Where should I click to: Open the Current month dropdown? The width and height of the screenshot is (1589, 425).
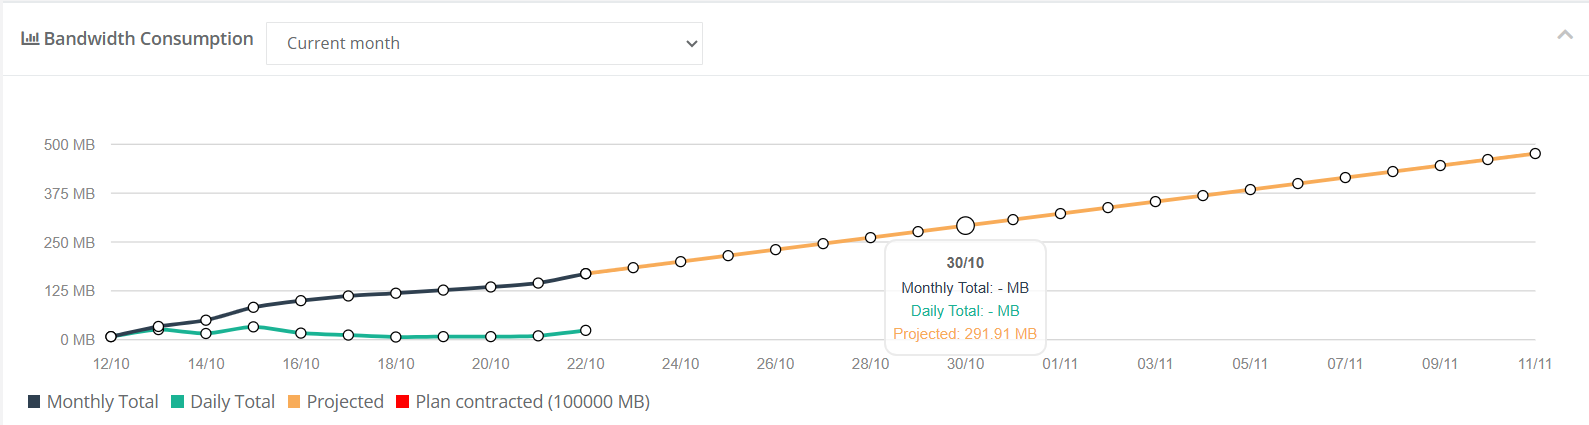pyautogui.click(x=484, y=44)
